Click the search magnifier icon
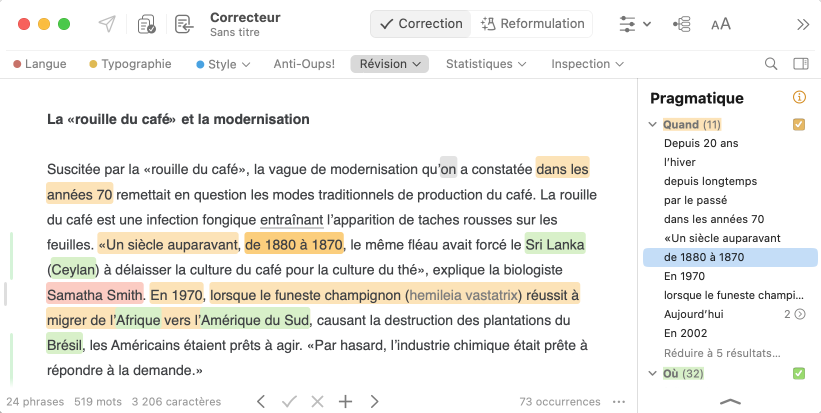This screenshot has height=413, width=821. coord(771,64)
